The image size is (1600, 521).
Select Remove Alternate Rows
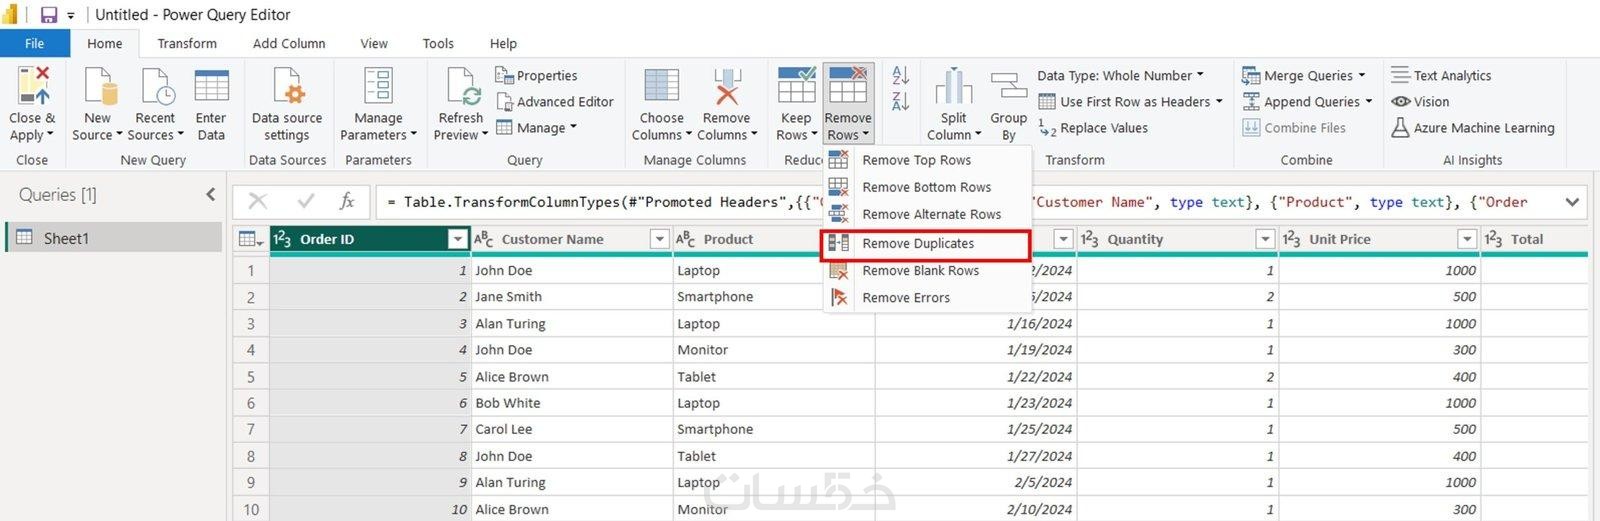927,214
